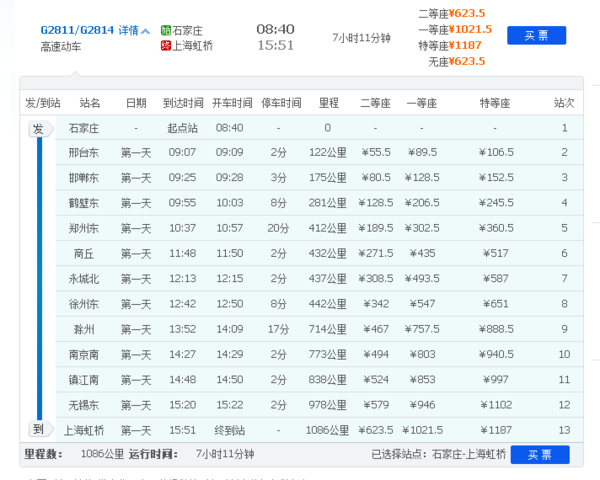
Task: Select 无座 price ¥623.5 at top
Action: (x=467, y=62)
